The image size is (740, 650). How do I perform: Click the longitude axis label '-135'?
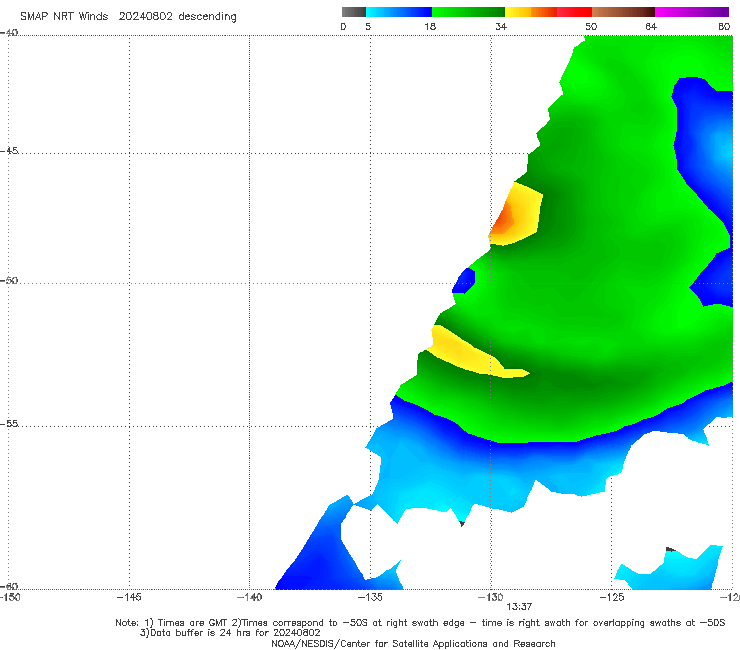(370, 597)
